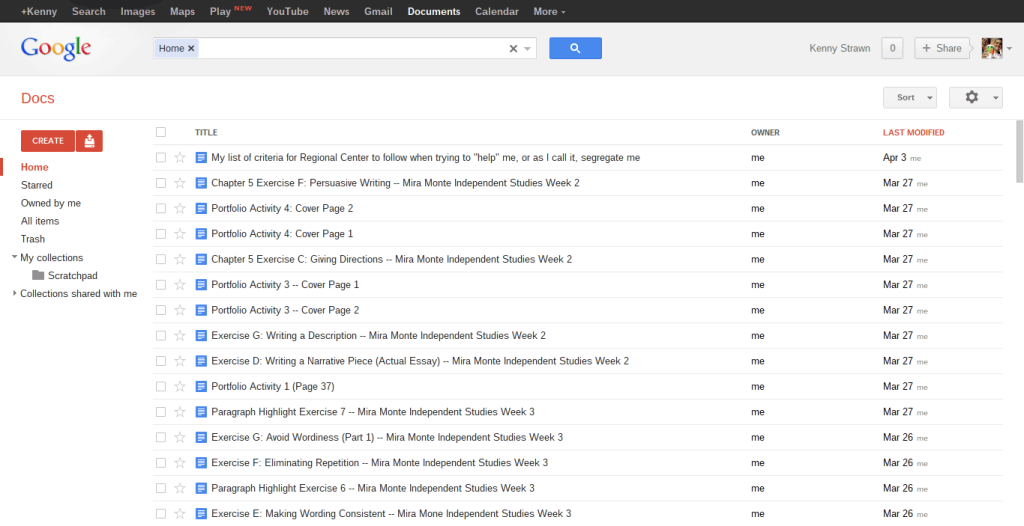Expand Collections shared with me
1024x526 pixels.
click(x=14, y=293)
